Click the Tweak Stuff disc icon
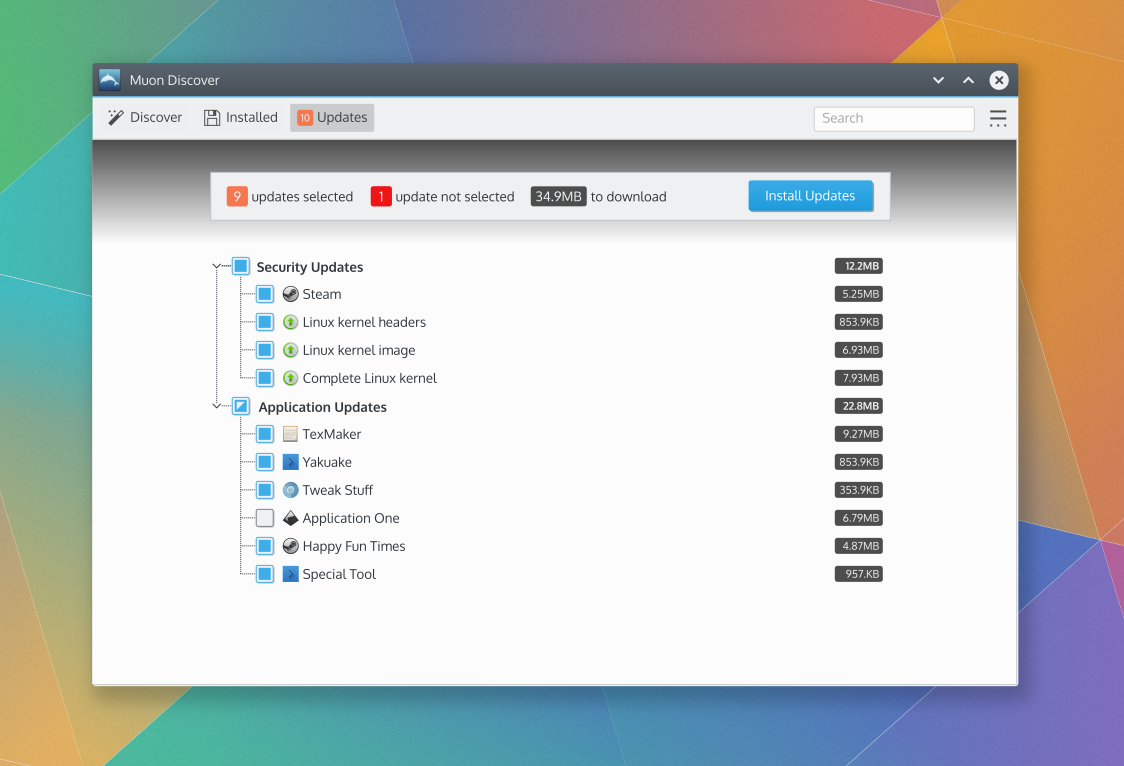Viewport: 1124px width, 766px height. point(290,490)
